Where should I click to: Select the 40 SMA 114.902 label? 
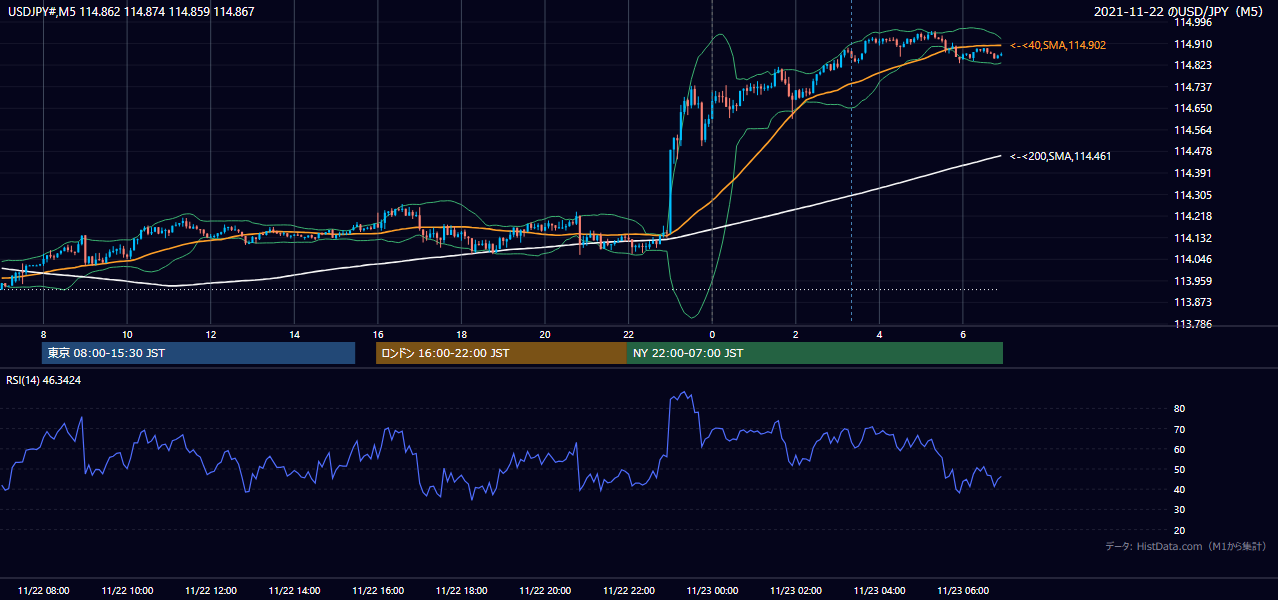point(1058,46)
